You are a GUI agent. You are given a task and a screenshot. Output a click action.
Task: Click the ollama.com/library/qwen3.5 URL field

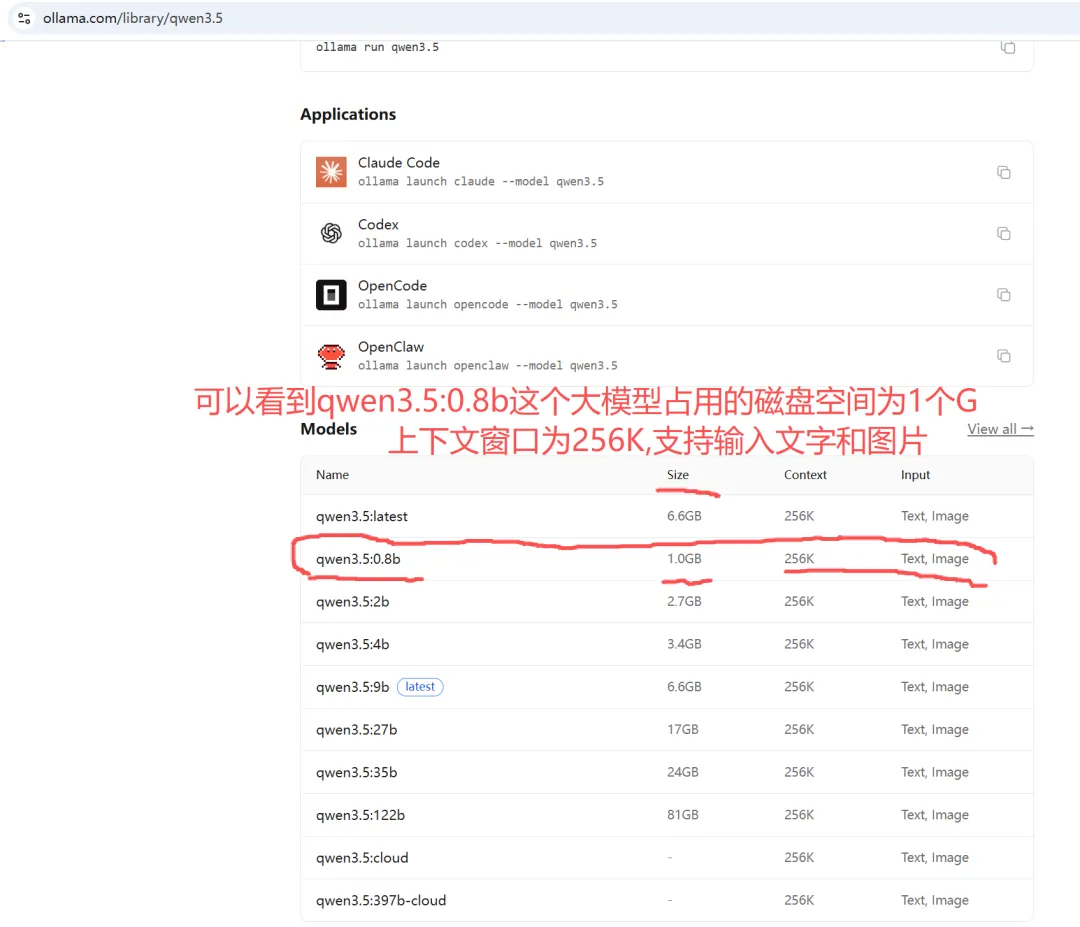click(x=133, y=19)
